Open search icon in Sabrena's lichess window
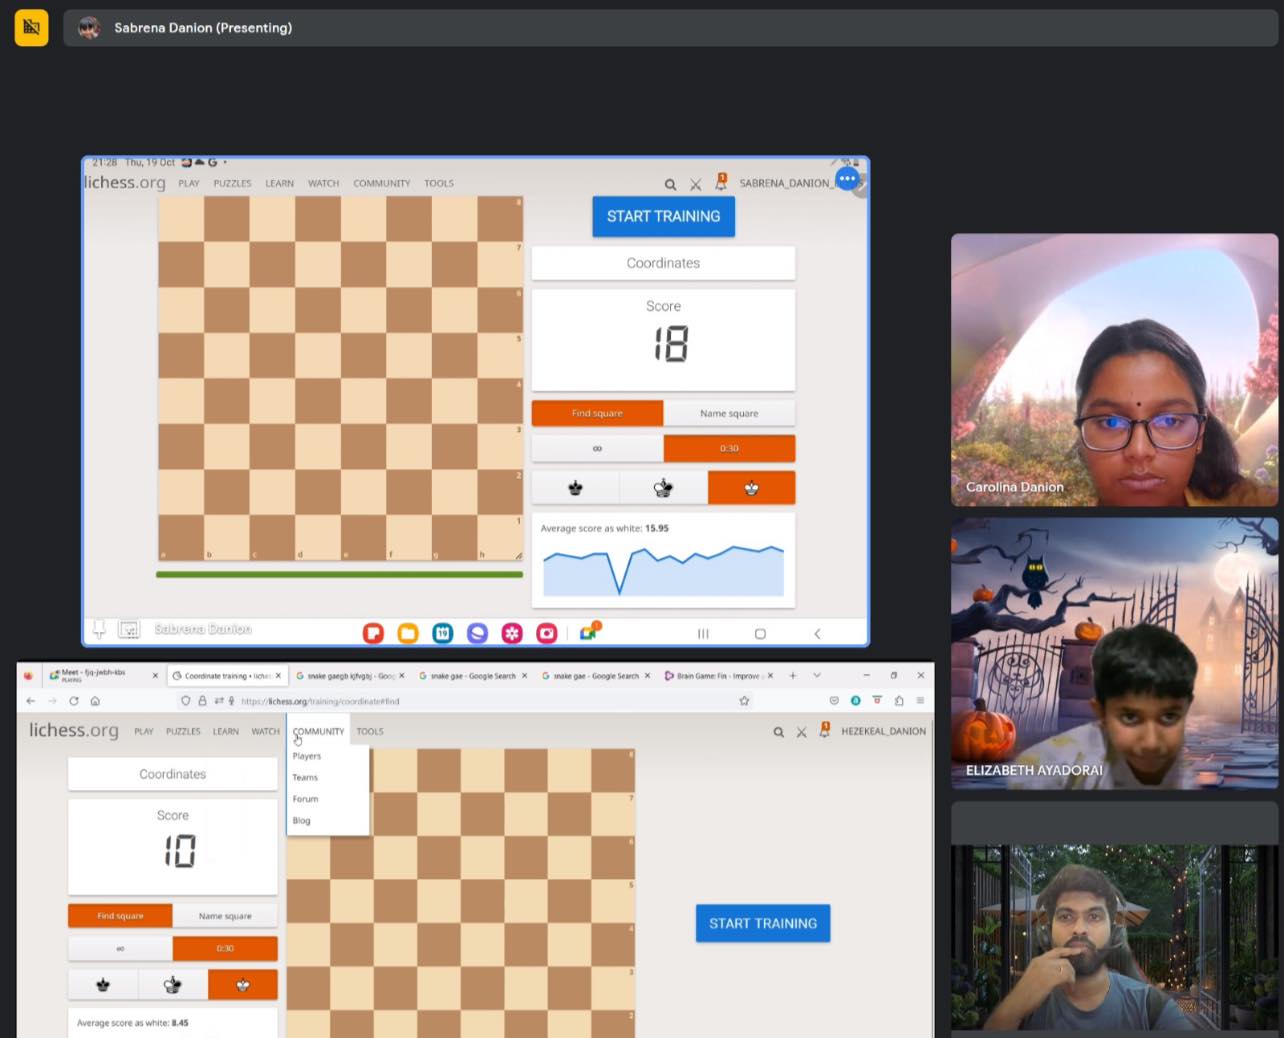Image resolution: width=1284 pixels, height=1038 pixels. coord(670,184)
